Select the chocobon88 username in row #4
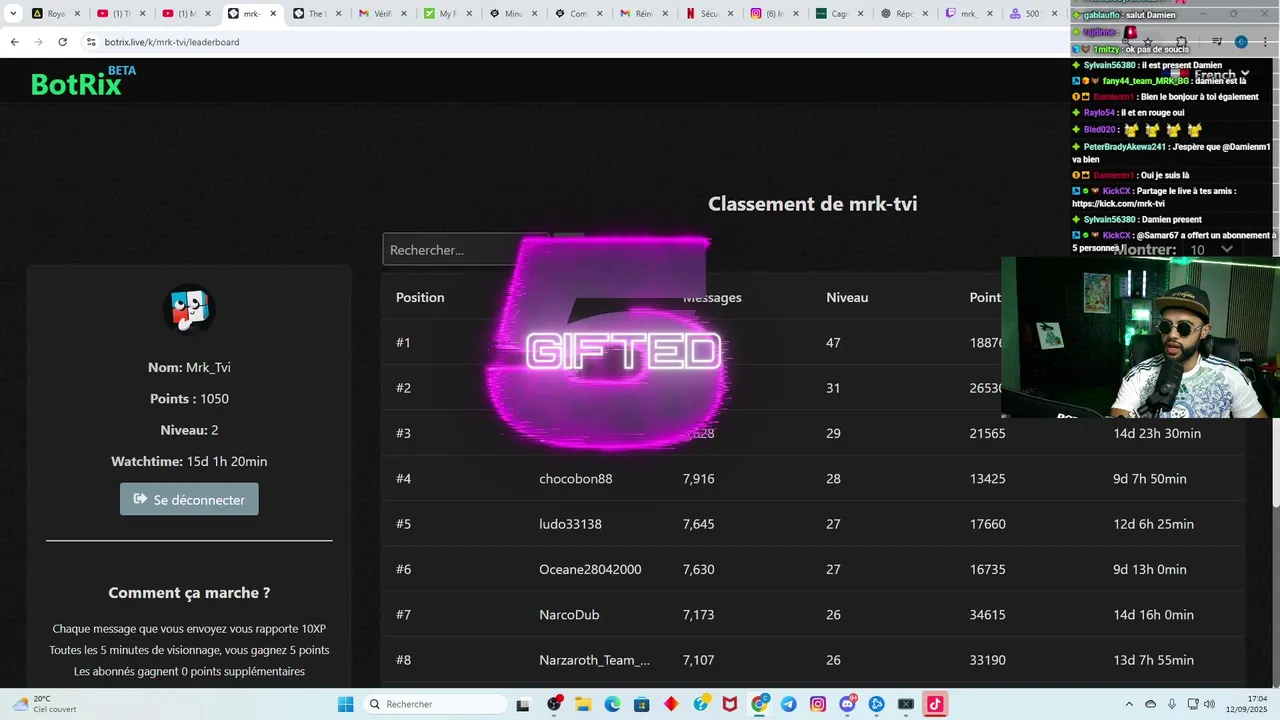Screen dimensions: 1280x720 576,478
